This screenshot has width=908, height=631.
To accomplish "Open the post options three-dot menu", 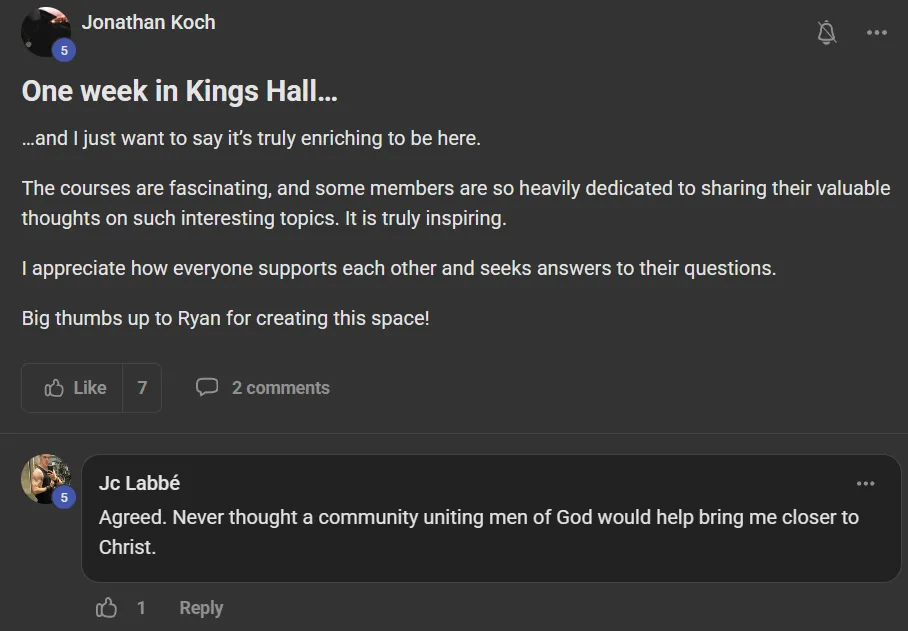I will 877,32.
